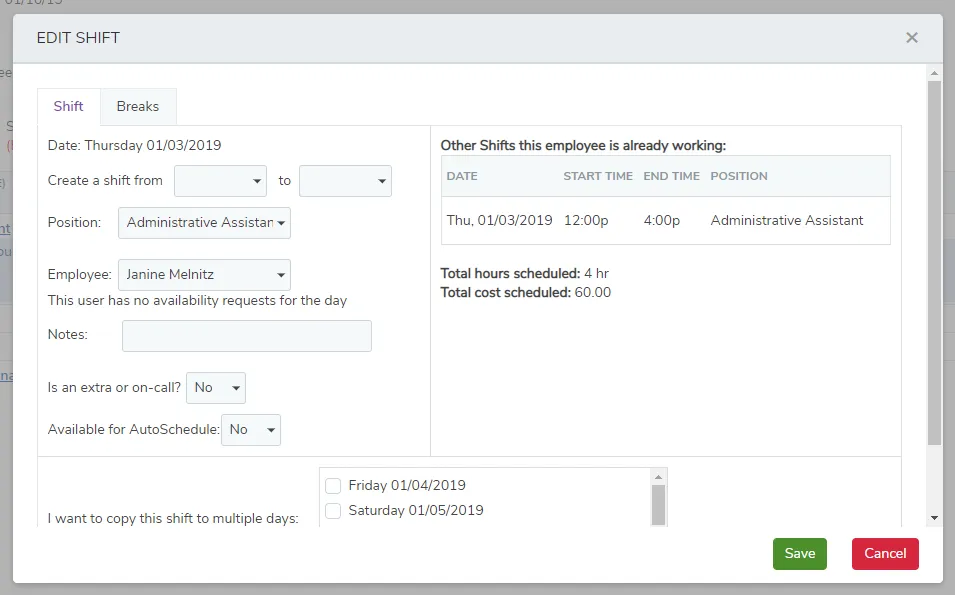This screenshot has width=955, height=595.
Task: Click the Notes input field
Action: pyautogui.click(x=247, y=336)
